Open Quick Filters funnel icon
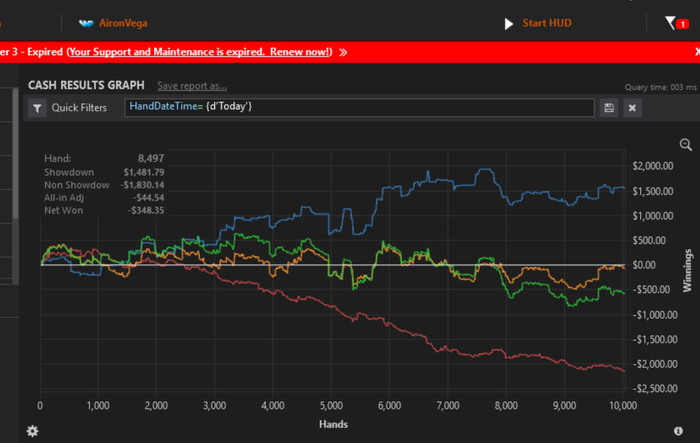 click(x=38, y=108)
